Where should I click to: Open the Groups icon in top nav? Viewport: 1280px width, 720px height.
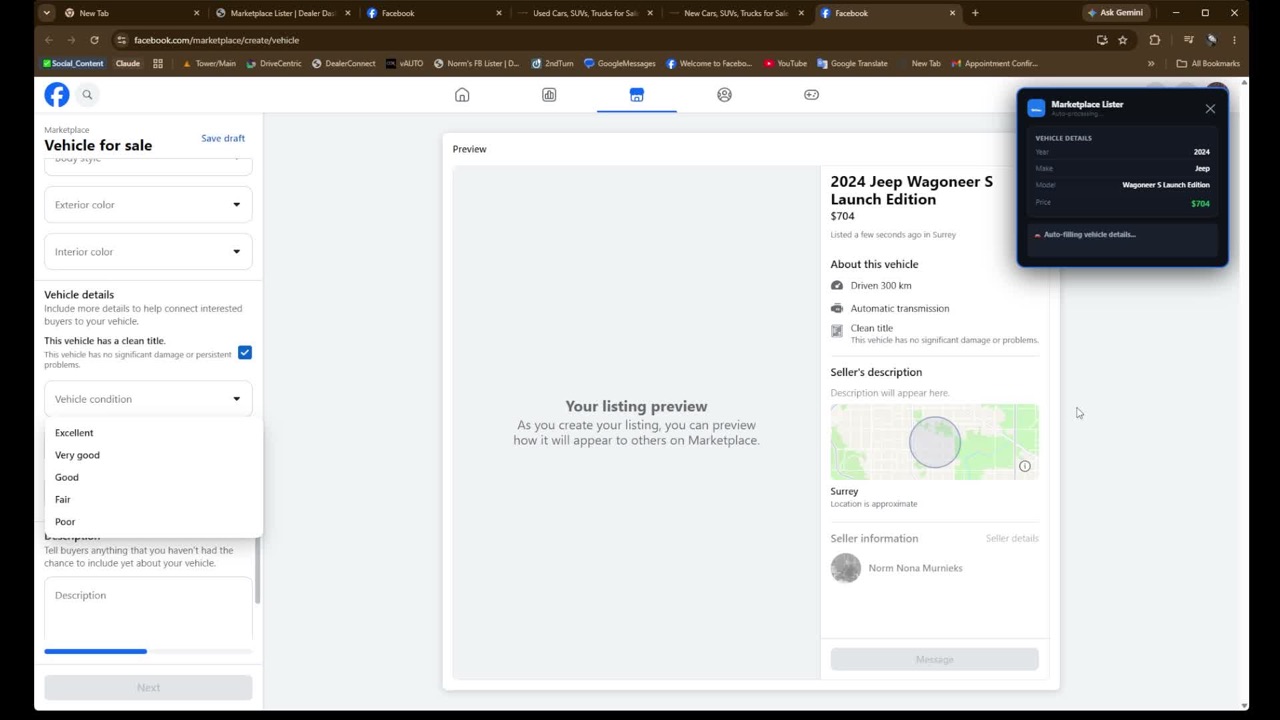coord(724,95)
